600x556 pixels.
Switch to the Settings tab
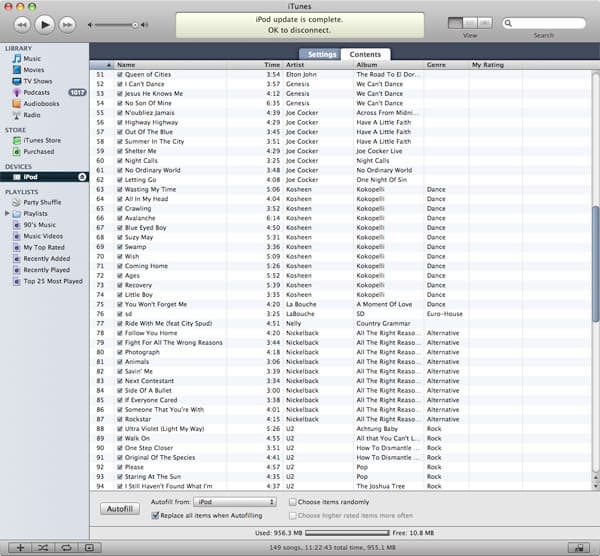click(x=321, y=54)
